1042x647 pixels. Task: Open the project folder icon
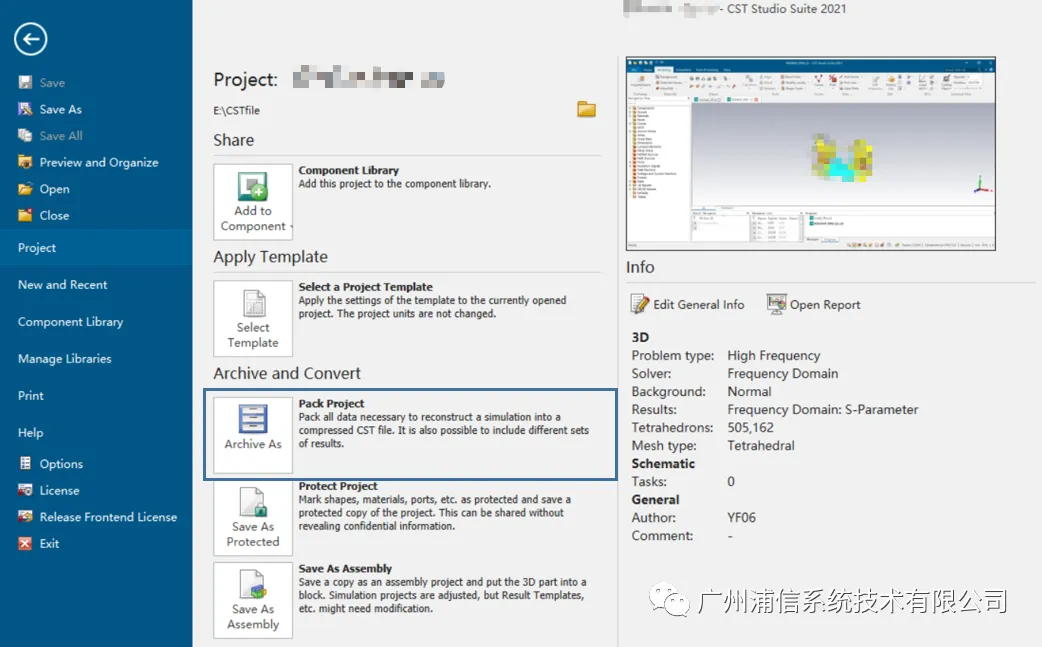(x=586, y=109)
